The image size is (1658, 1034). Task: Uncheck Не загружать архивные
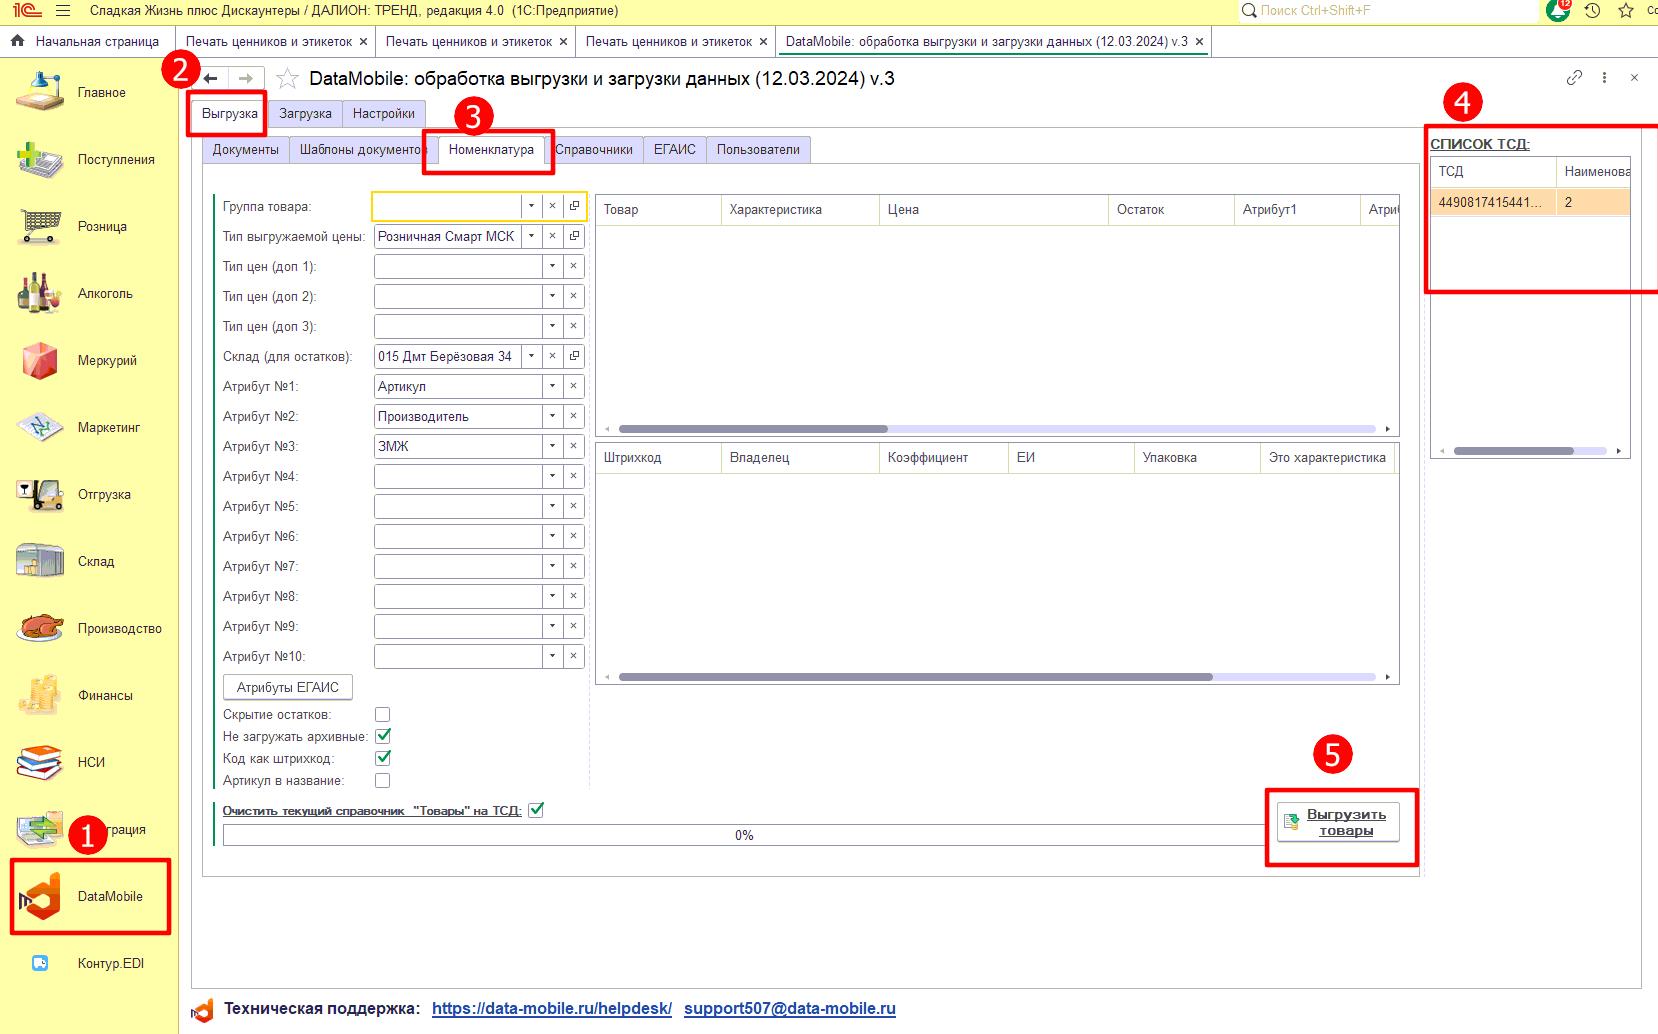pyautogui.click(x=382, y=736)
